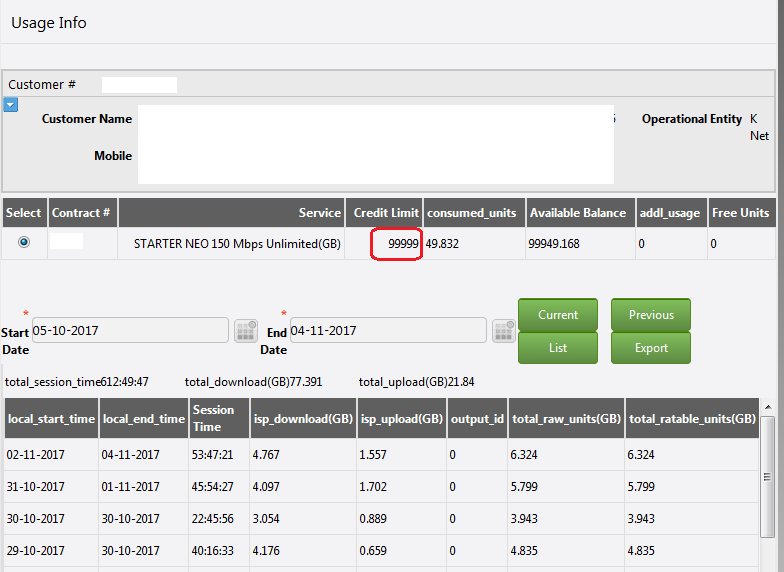The width and height of the screenshot is (784, 572).
Task: Open the End Date calendar picker
Action: coord(504,330)
